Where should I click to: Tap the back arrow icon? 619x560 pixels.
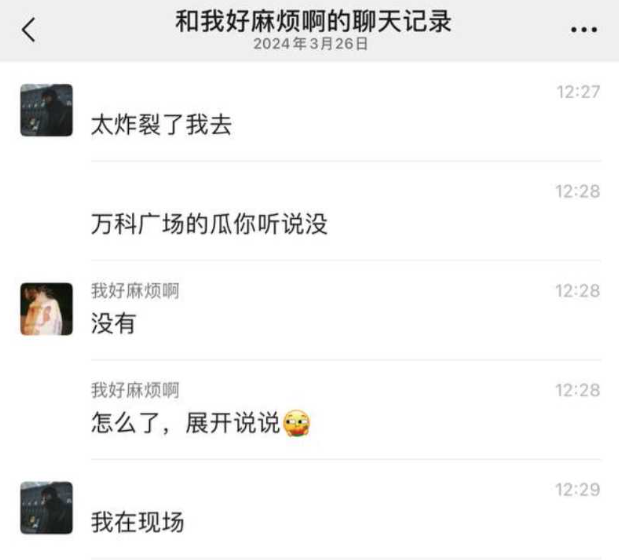tap(28, 30)
